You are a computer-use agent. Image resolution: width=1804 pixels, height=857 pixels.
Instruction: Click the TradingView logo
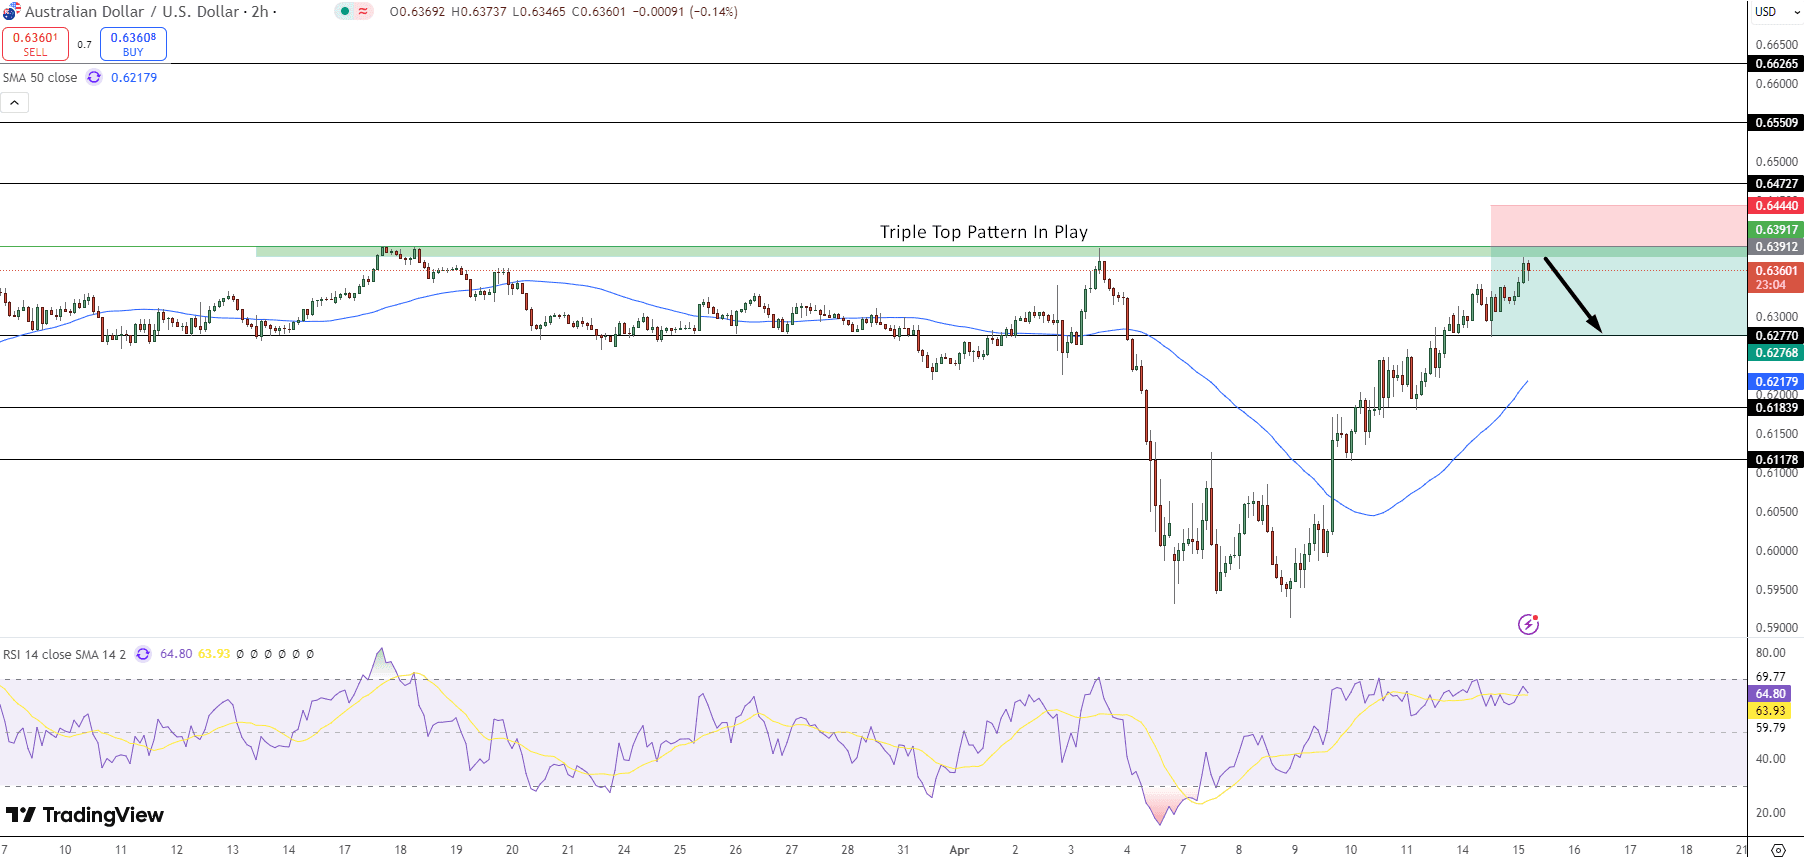click(x=85, y=815)
